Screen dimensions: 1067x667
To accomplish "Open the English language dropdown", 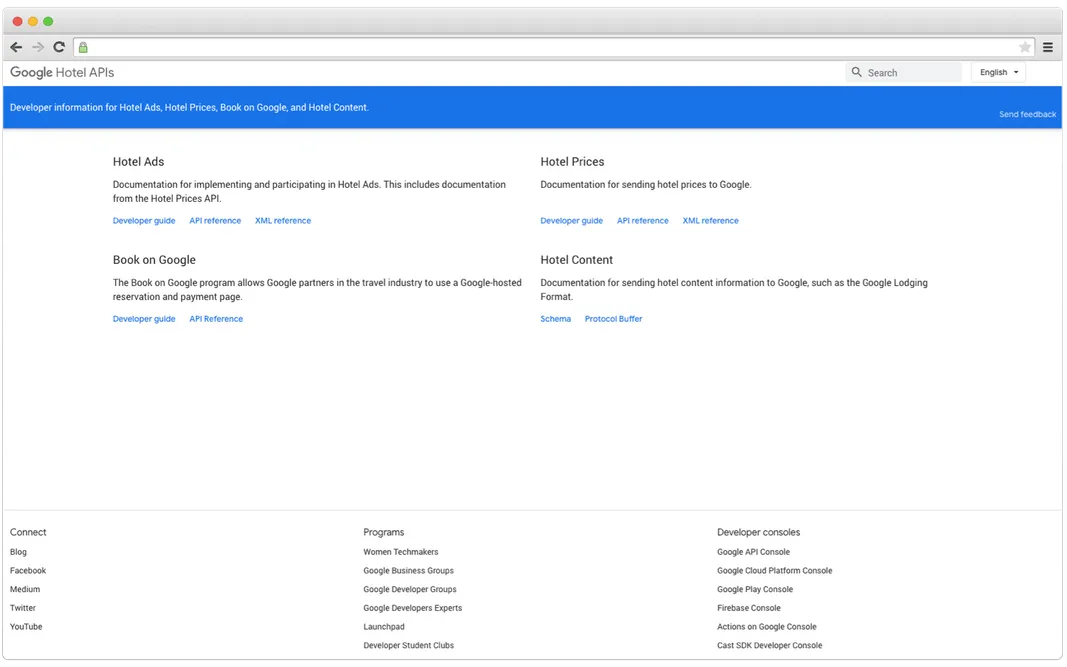I will (998, 72).
